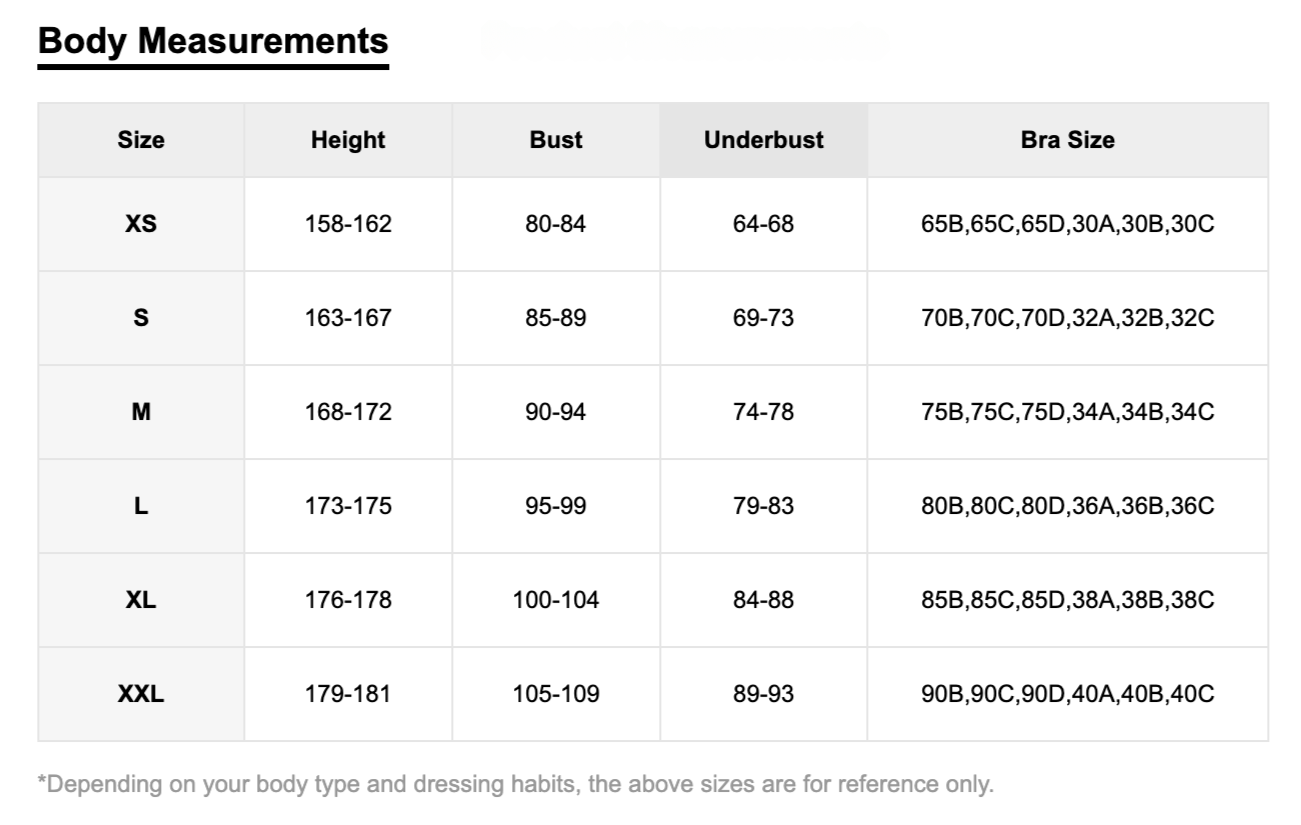Select the XL size row label
Screen dimensions: 1301x825
pyautogui.click(x=141, y=600)
